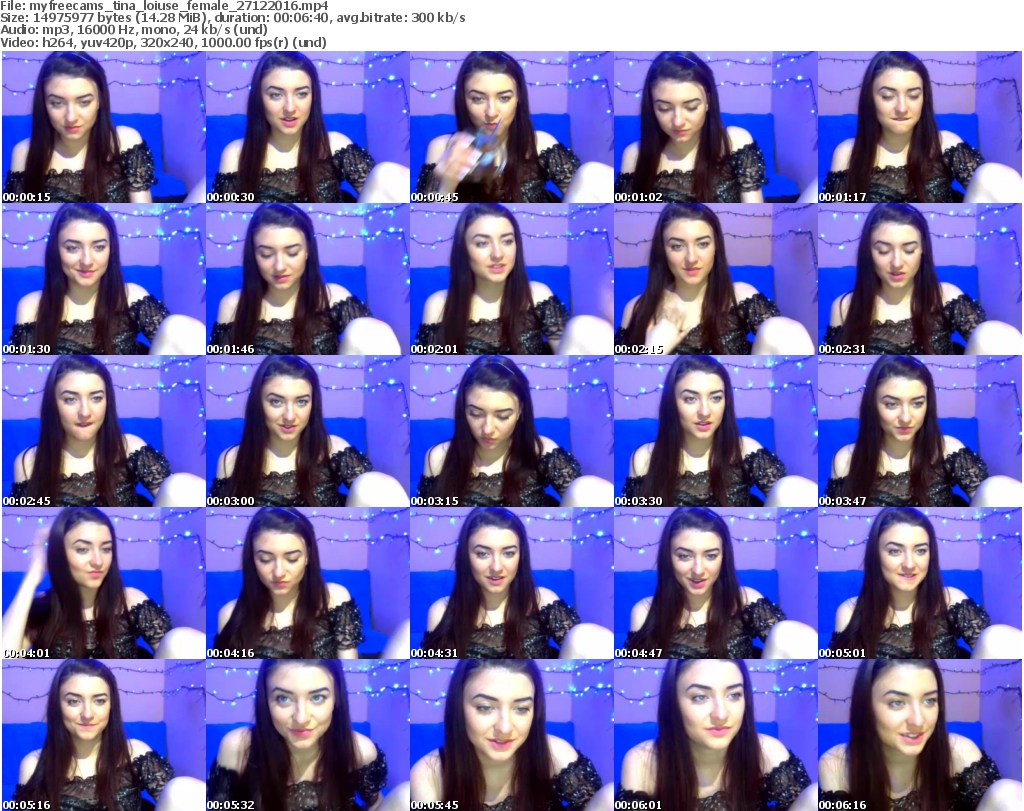
Task: Choose the frame timestamped 00:04:16
Action: click(x=308, y=584)
